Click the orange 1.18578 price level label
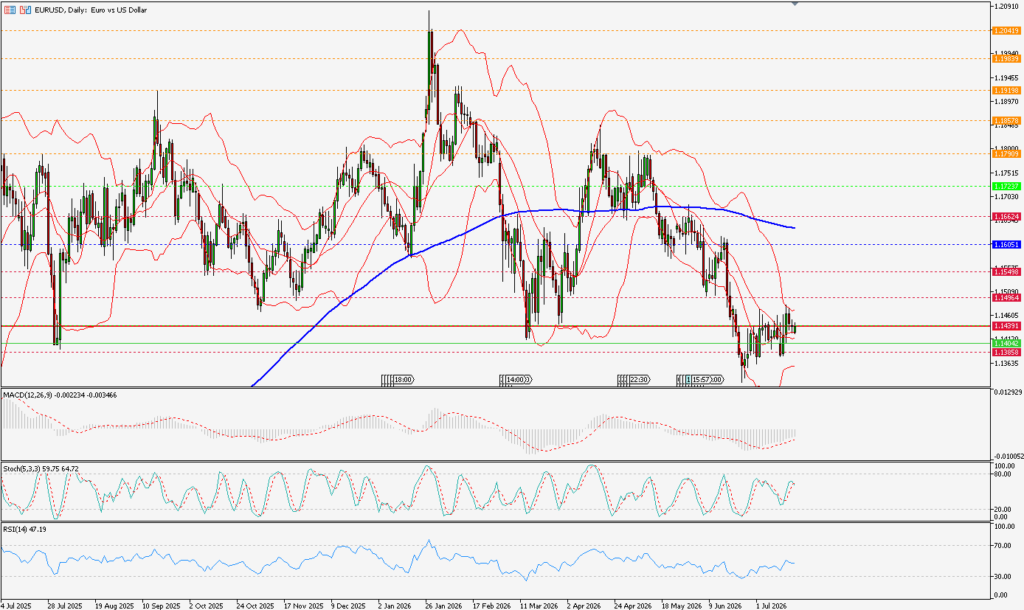The image size is (1024, 610). [1006, 121]
